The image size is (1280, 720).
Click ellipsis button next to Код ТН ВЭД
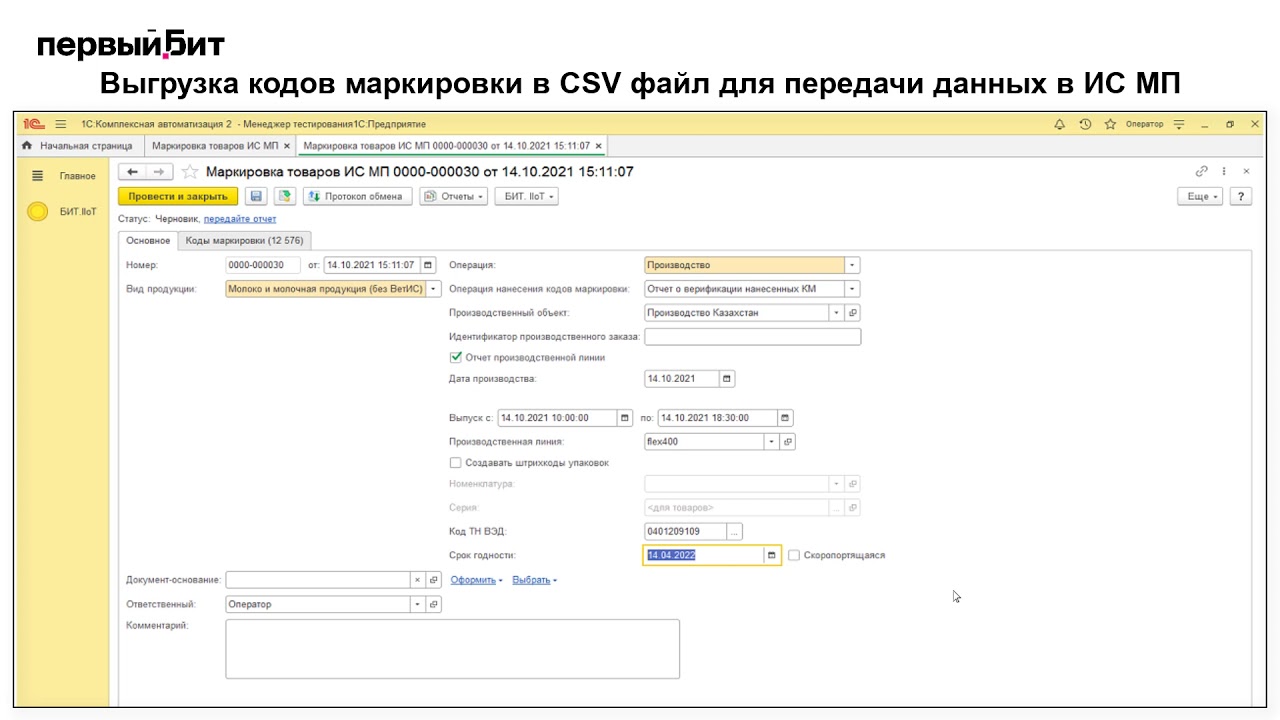(735, 531)
